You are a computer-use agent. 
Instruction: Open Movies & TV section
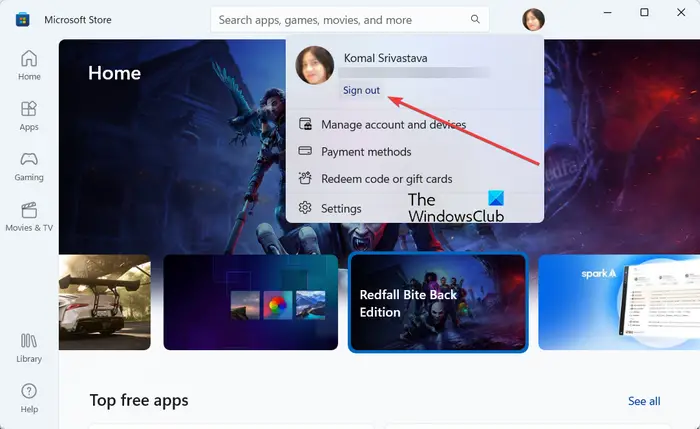(29, 217)
